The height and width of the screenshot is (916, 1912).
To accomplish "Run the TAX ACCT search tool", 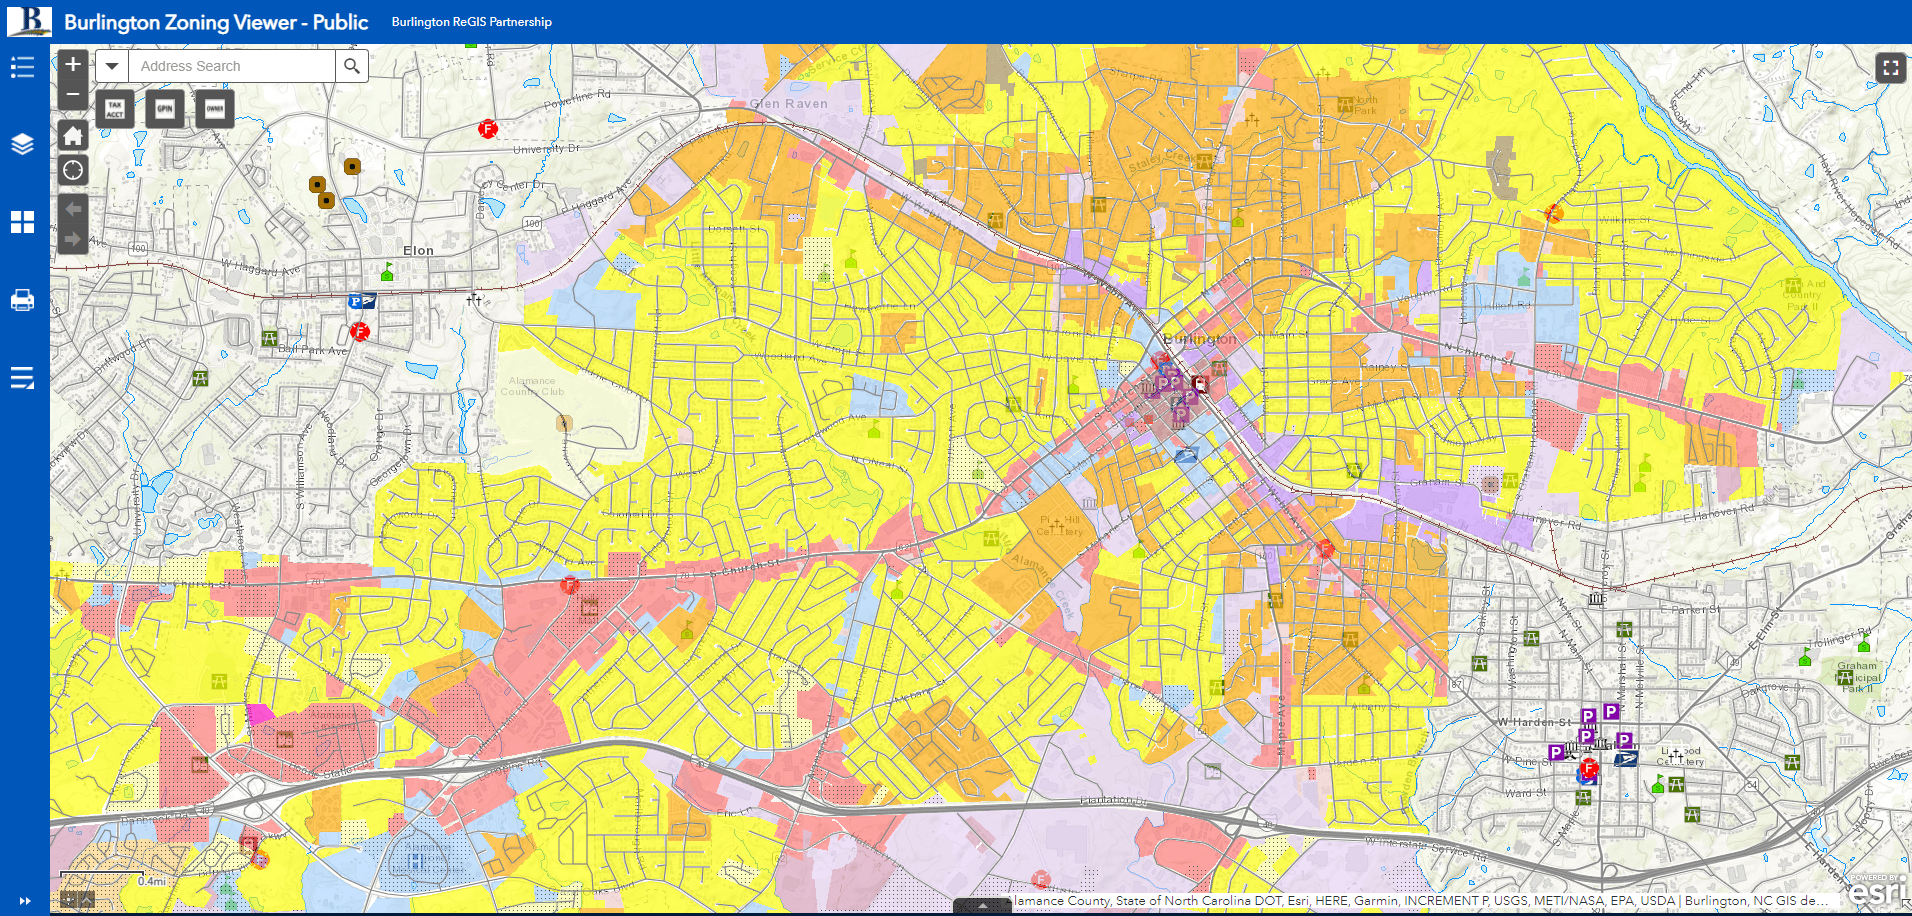I will tap(114, 109).
